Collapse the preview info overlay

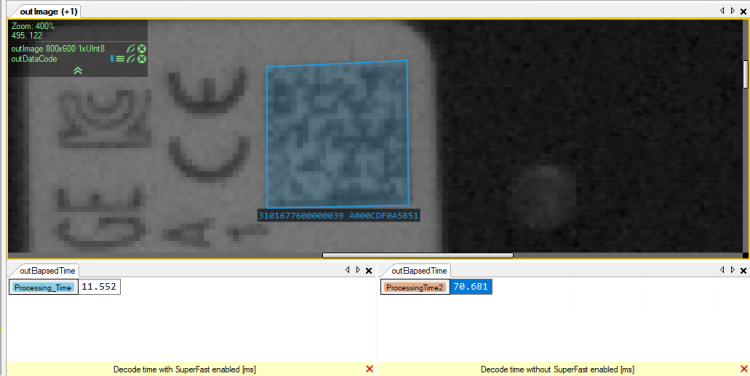pos(78,71)
